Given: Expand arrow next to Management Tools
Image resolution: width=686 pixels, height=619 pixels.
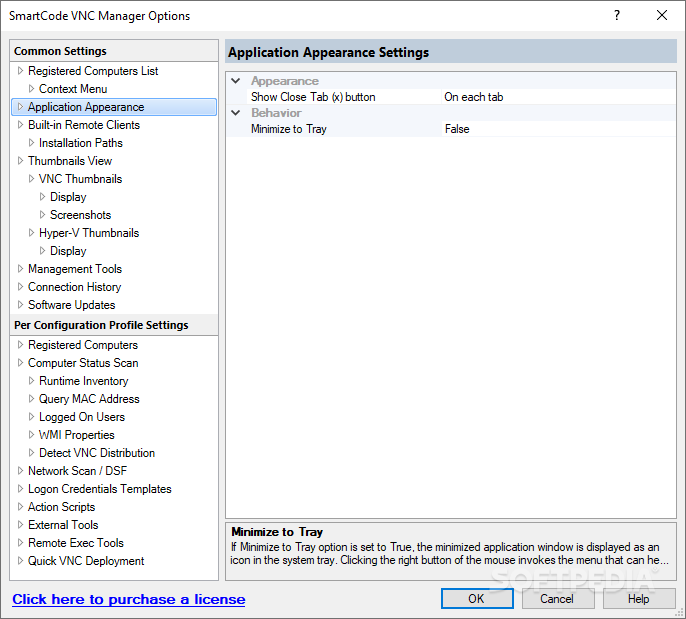Looking at the screenshot, I should [x=20, y=269].
